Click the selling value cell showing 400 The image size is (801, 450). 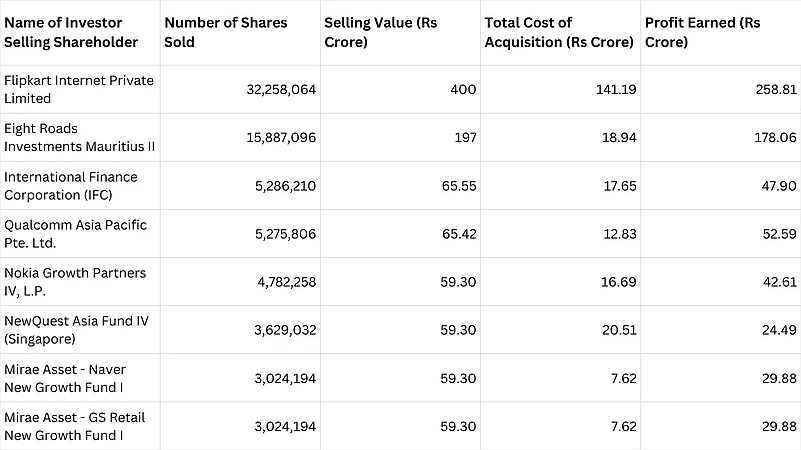463,89
